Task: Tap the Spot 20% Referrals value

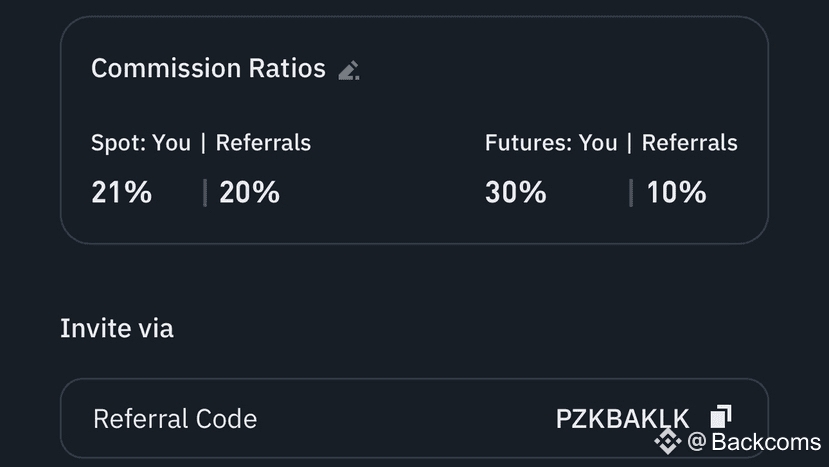Action: point(249,192)
